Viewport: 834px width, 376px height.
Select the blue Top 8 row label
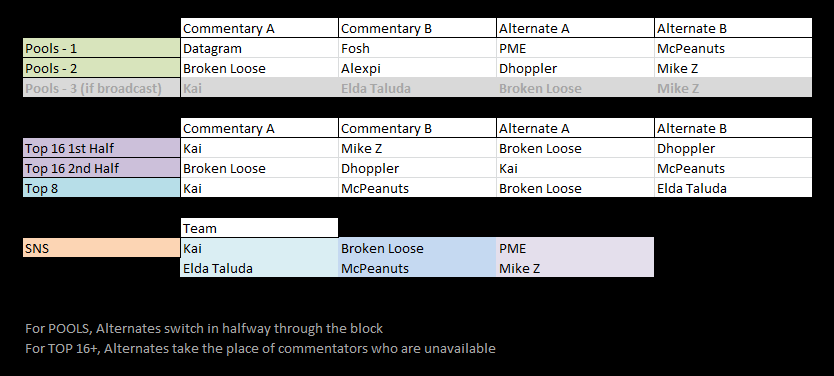(102, 188)
